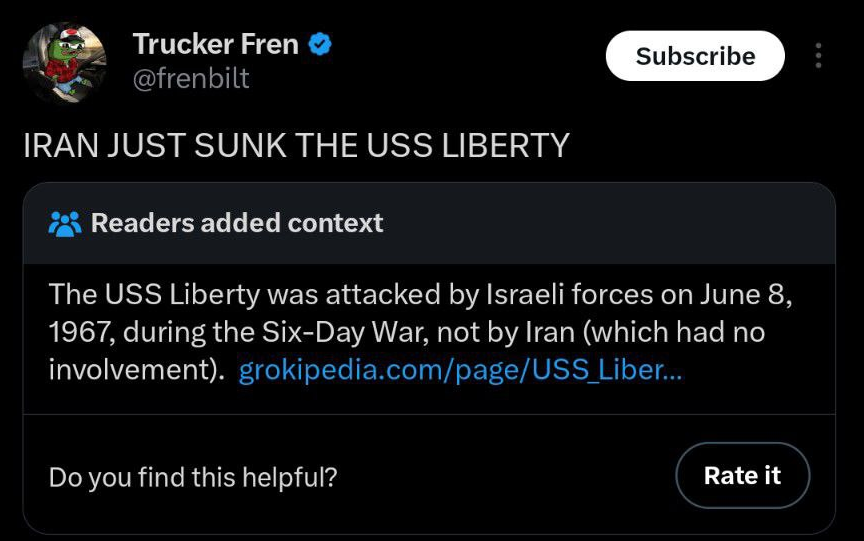864x541 pixels.
Task: Click the "Readers added context" heading
Action: point(237,222)
